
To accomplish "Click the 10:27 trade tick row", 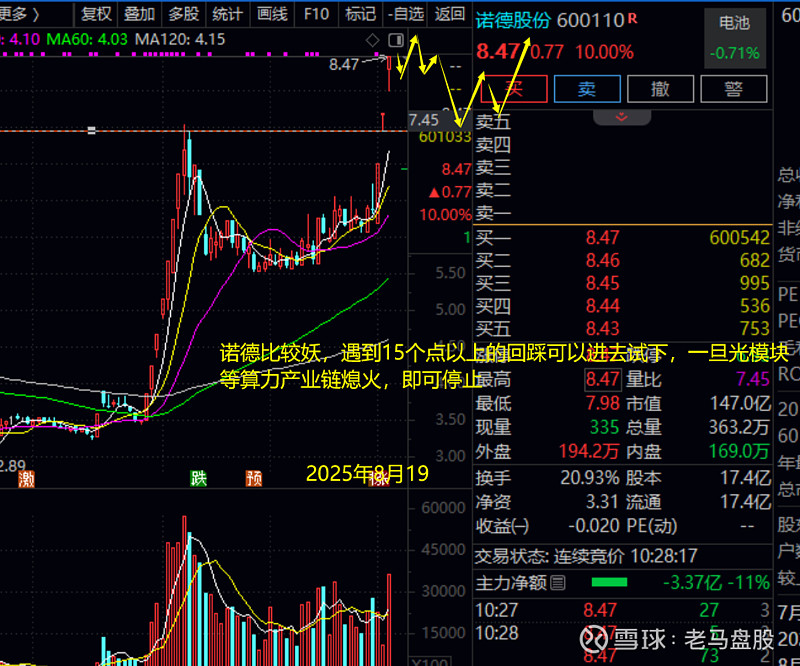I will (x=622, y=610).
